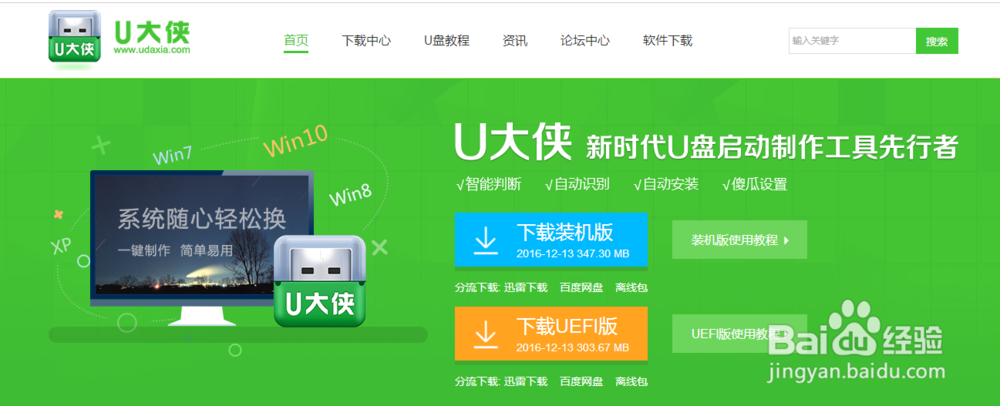The image size is (1000, 406).
Task: Click the arrow on 装机版使用教程 button
Action: click(x=786, y=240)
